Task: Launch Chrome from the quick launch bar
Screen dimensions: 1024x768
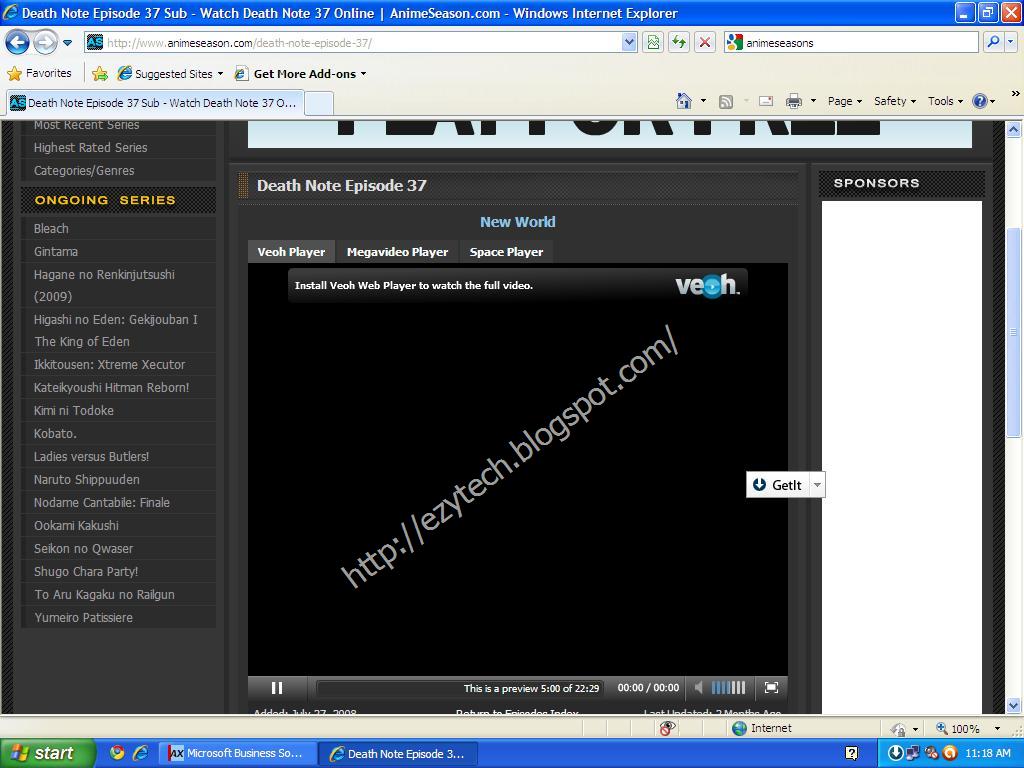Action: (x=117, y=753)
